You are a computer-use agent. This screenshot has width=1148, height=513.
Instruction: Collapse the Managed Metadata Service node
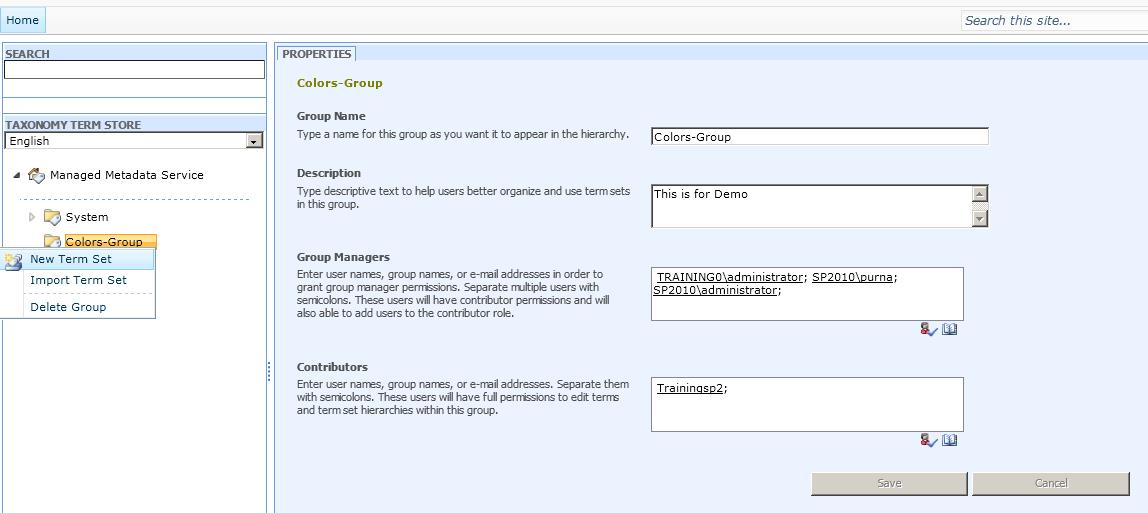pos(17,176)
